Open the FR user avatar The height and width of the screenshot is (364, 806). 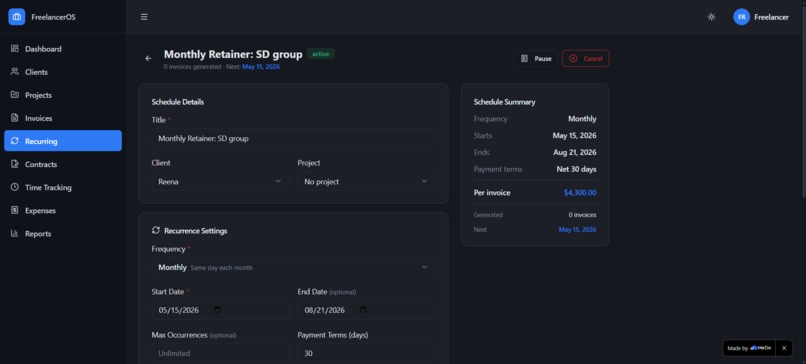pyautogui.click(x=741, y=17)
